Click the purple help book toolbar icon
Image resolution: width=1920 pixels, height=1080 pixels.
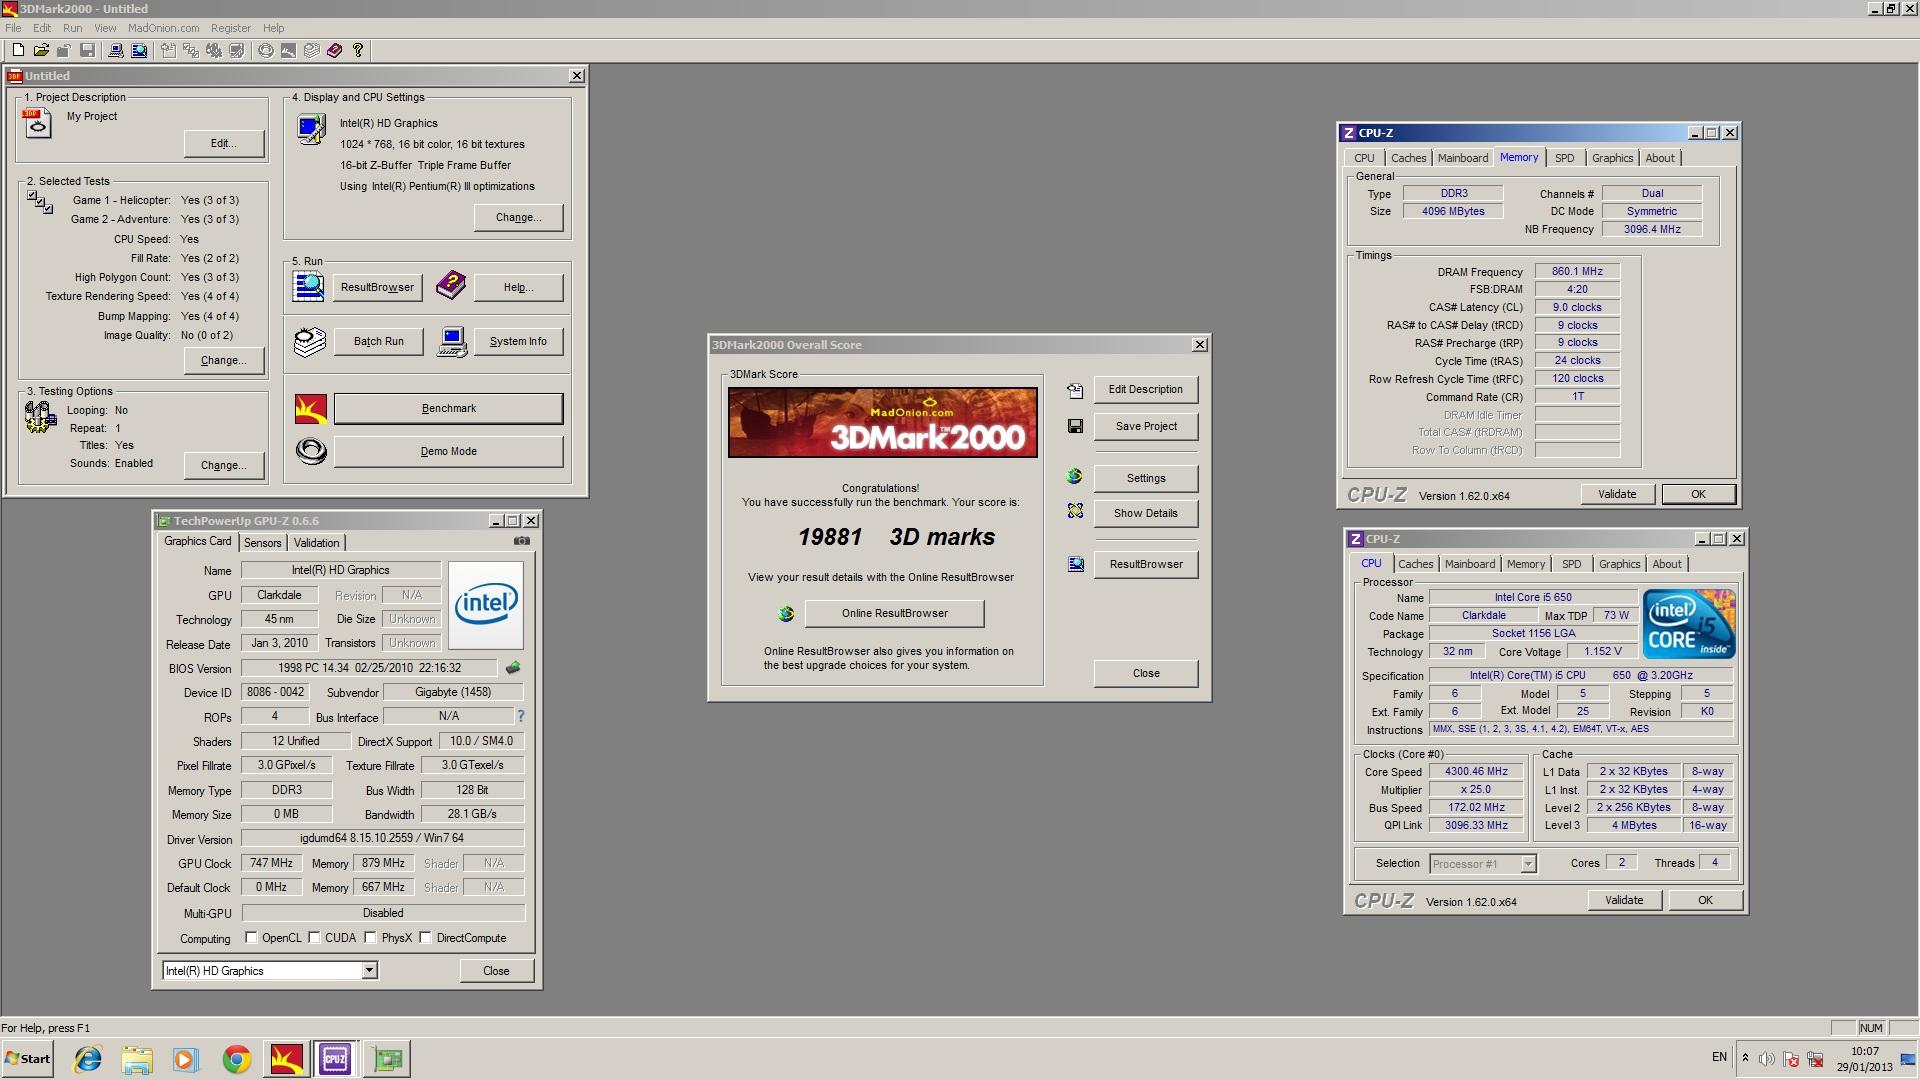[335, 50]
